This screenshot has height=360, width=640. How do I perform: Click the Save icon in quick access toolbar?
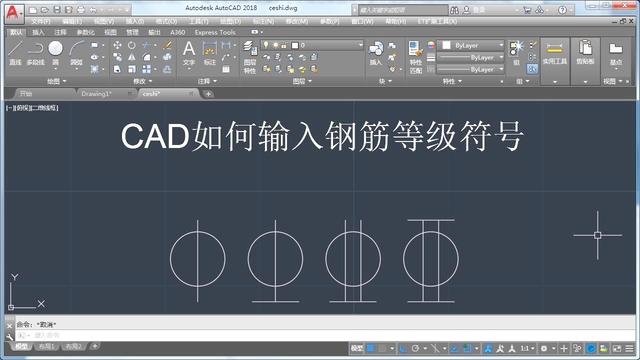pyautogui.click(x=57, y=9)
